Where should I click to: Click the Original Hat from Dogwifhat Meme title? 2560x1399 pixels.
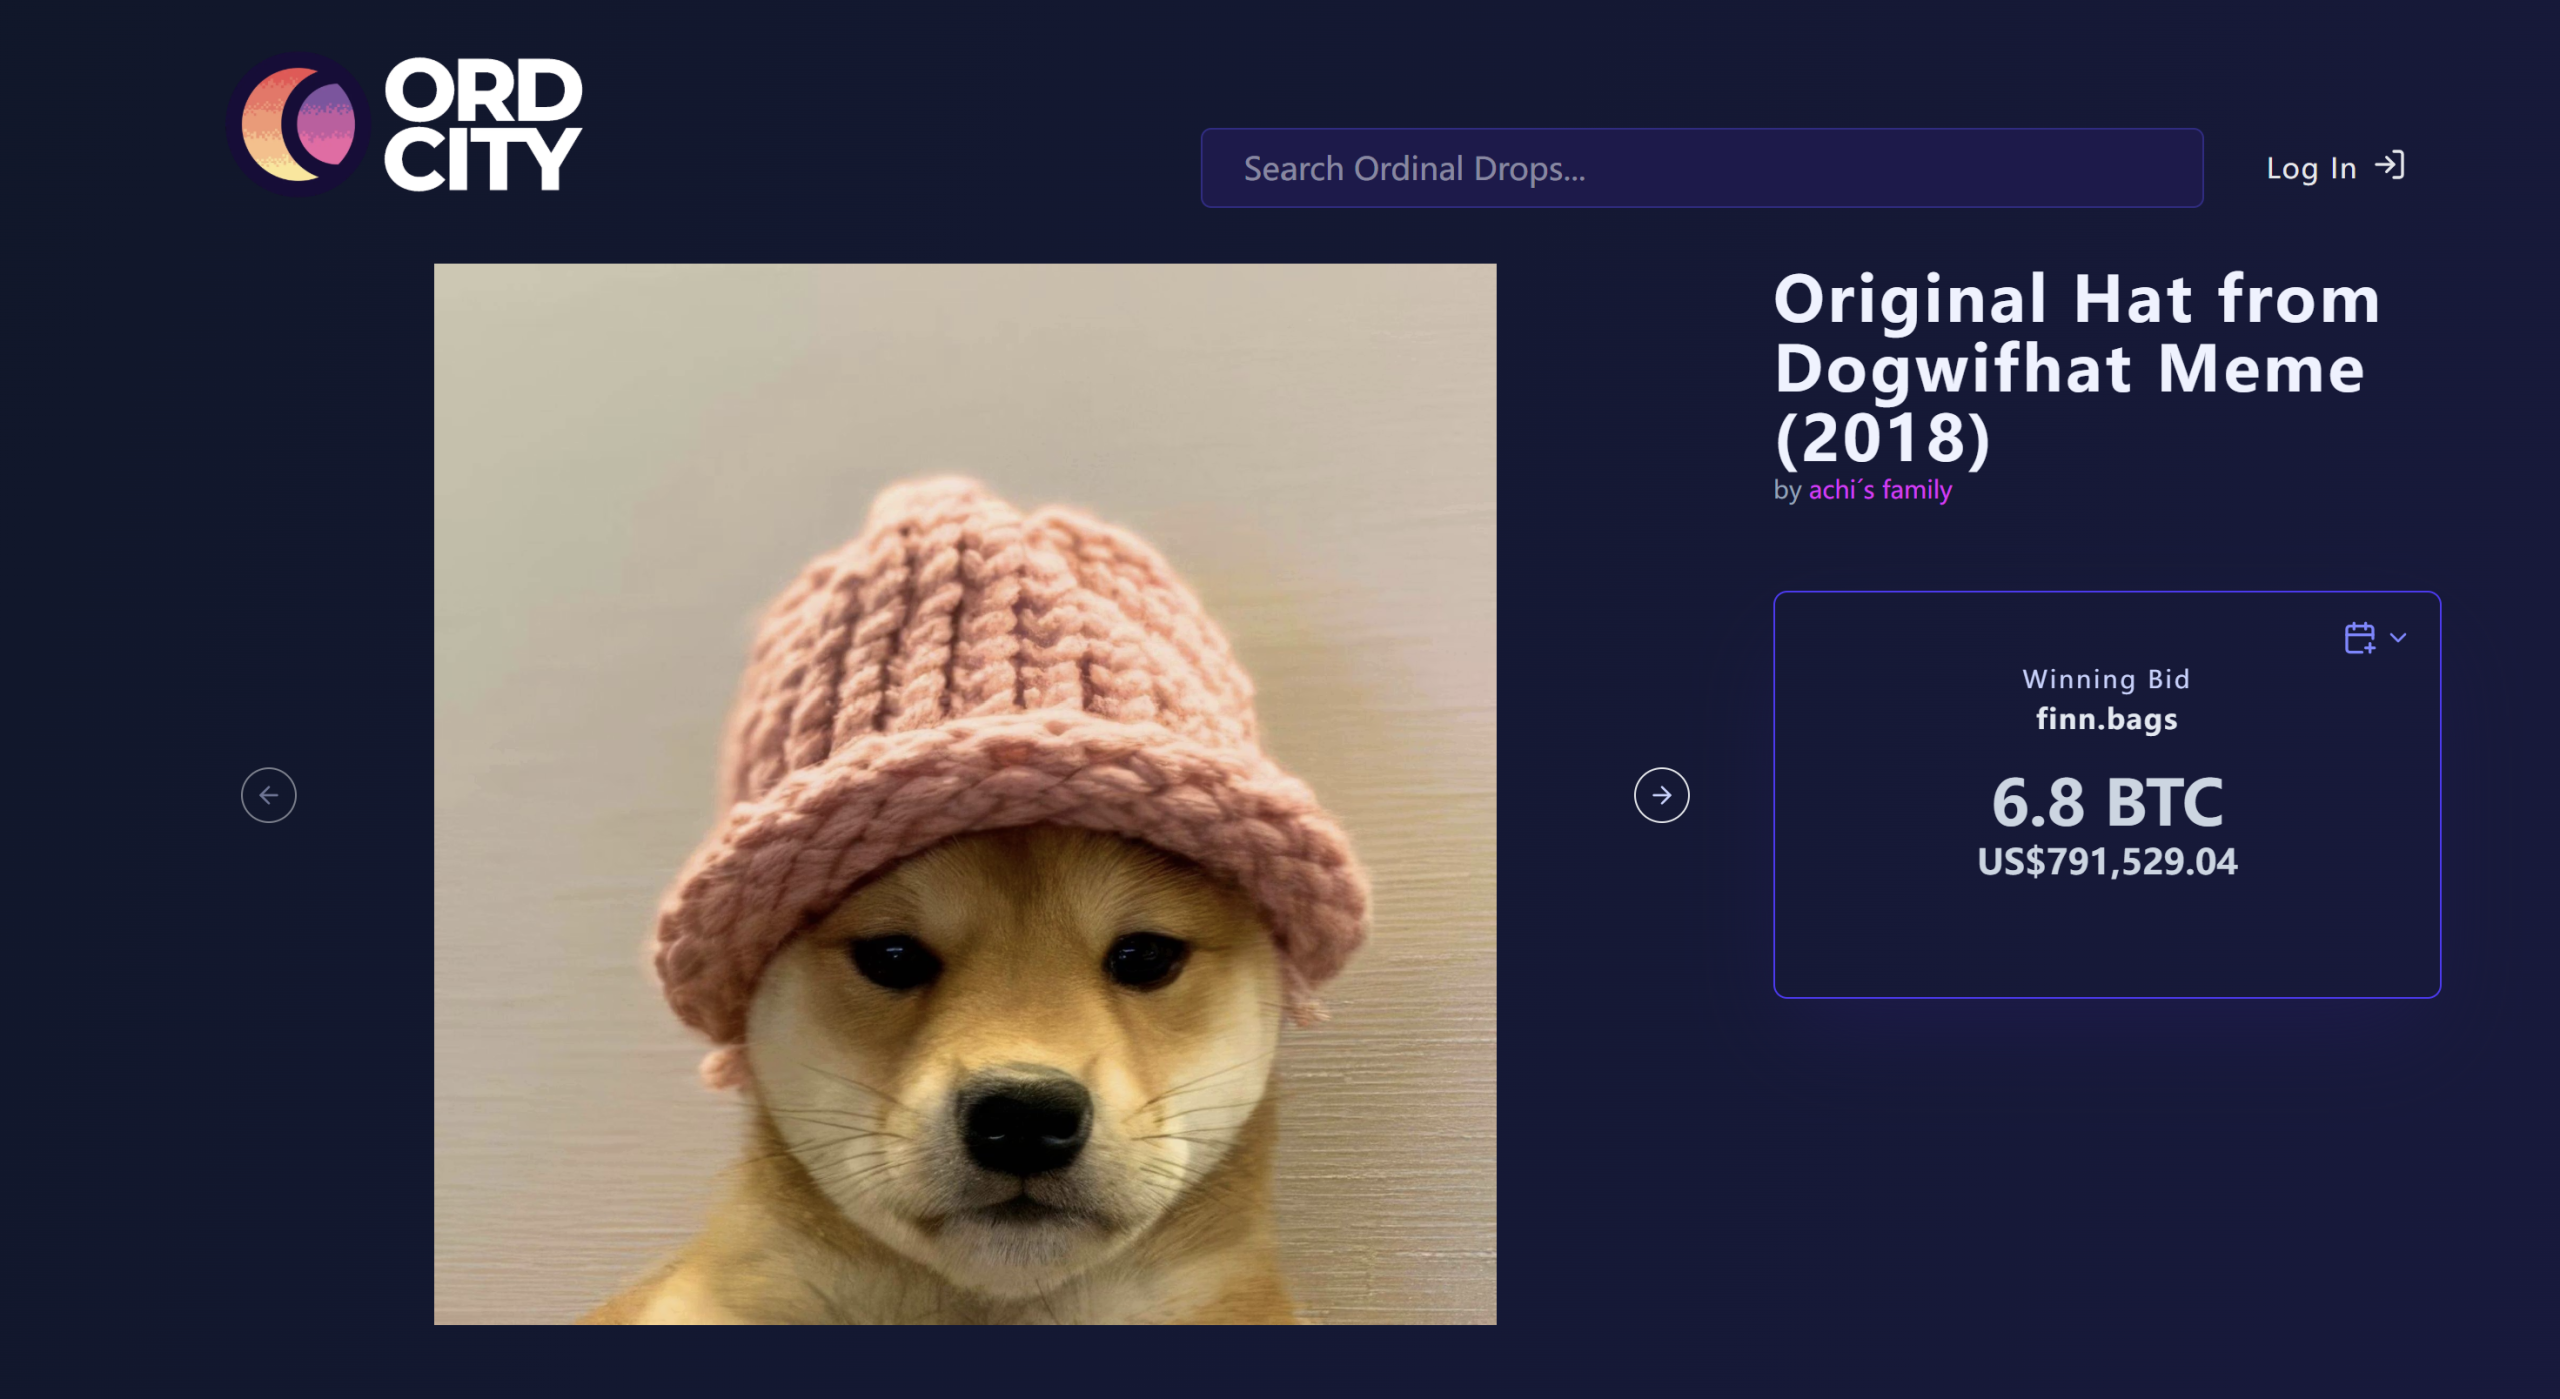click(x=2076, y=368)
